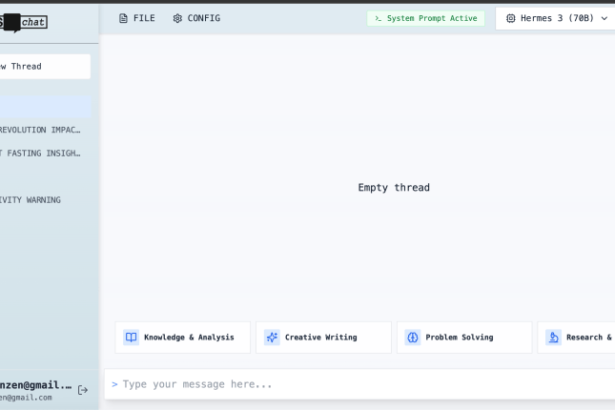Screen dimensions: 615x410
Task: Expand the model selector chevron
Action: click(604, 18)
